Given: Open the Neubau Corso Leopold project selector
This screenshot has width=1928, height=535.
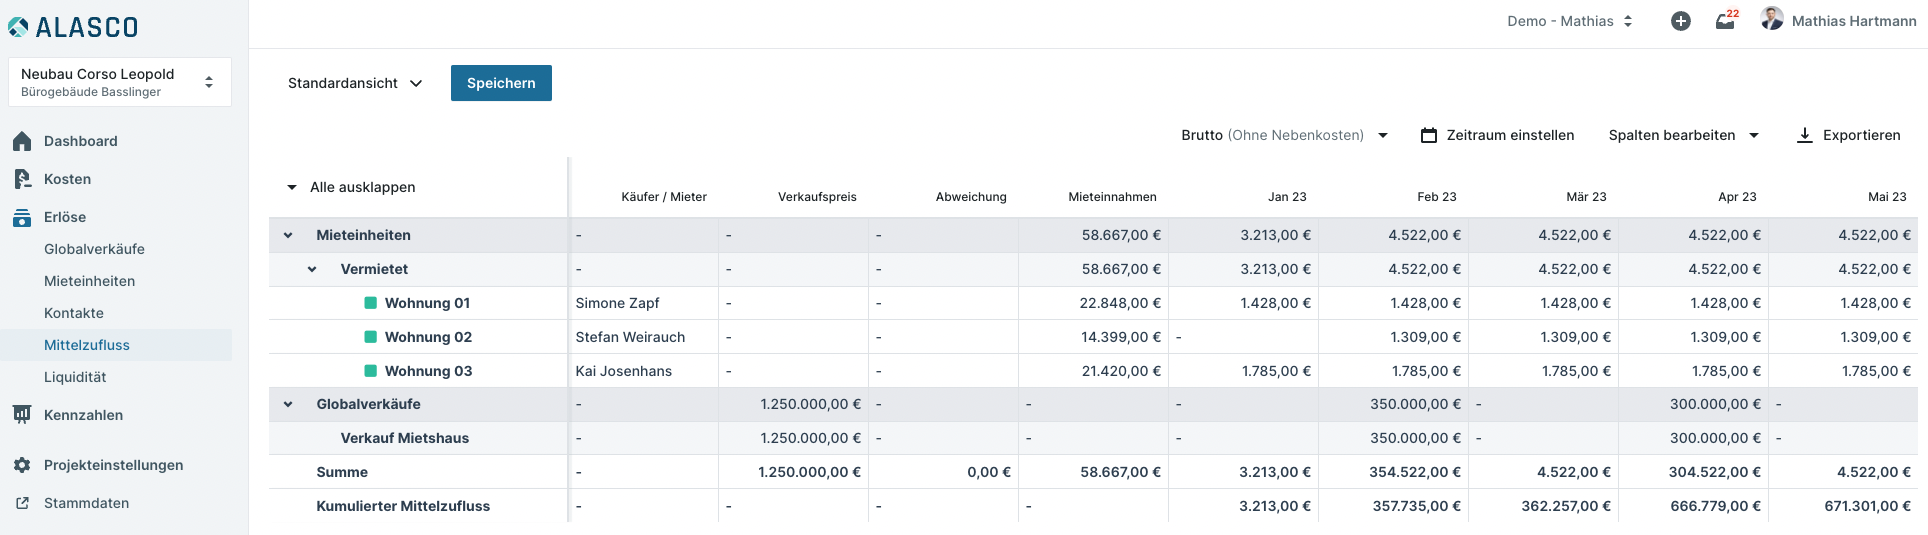Looking at the screenshot, I should pos(119,82).
